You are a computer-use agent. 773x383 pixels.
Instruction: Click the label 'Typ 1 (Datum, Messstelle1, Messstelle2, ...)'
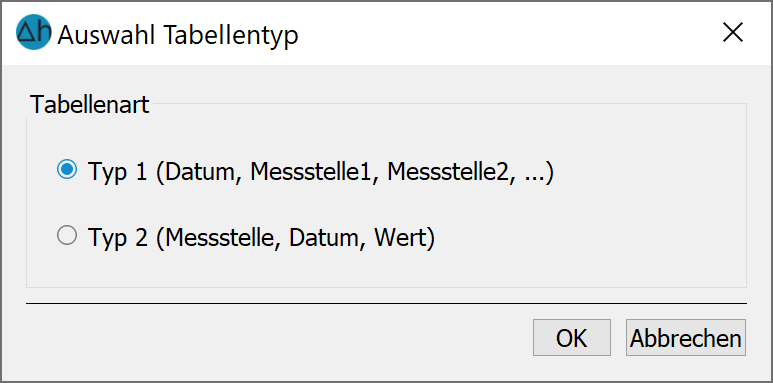pos(321,172)
